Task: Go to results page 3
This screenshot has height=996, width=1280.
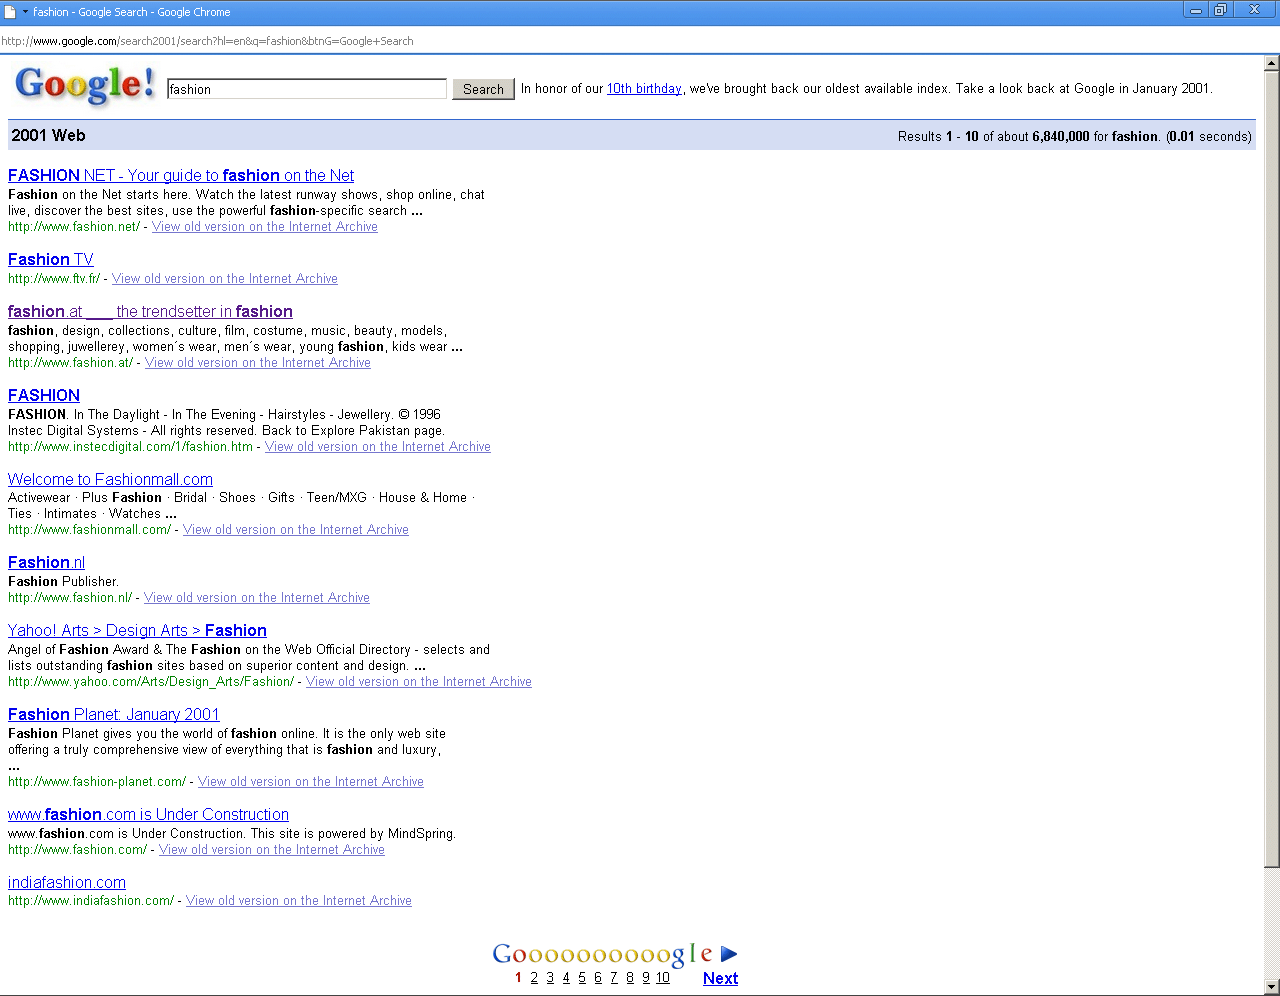Action: 550,977
